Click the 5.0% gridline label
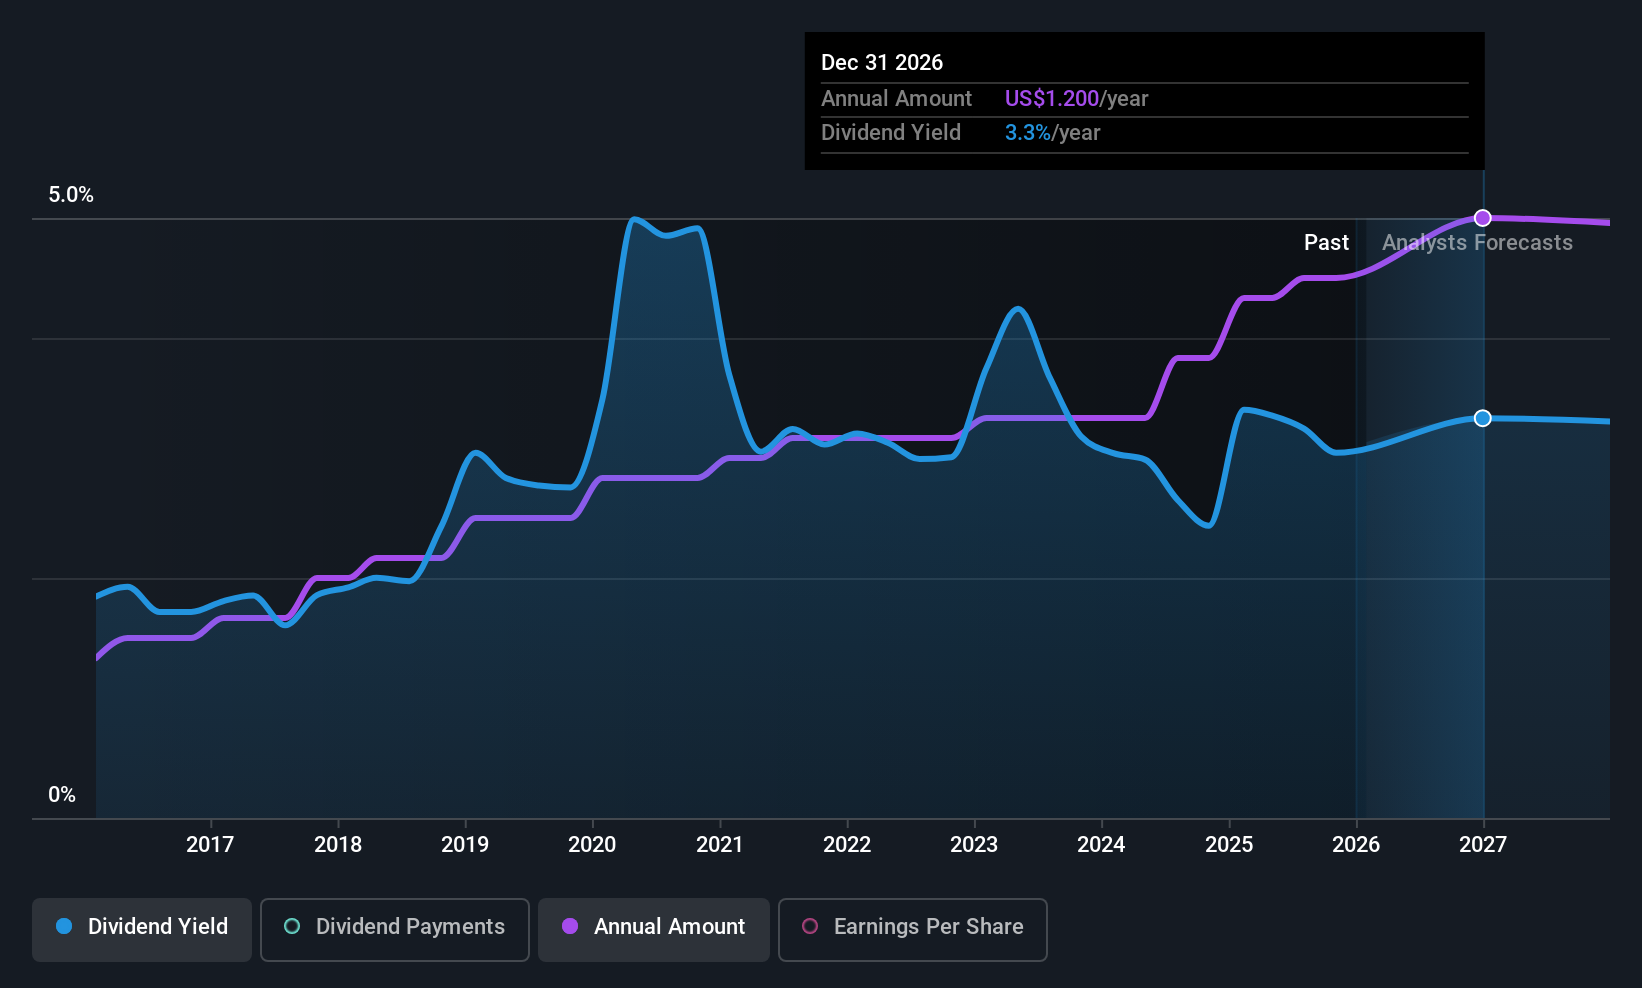The width and height of the screenshot is (1642, 988). [71, 195]
